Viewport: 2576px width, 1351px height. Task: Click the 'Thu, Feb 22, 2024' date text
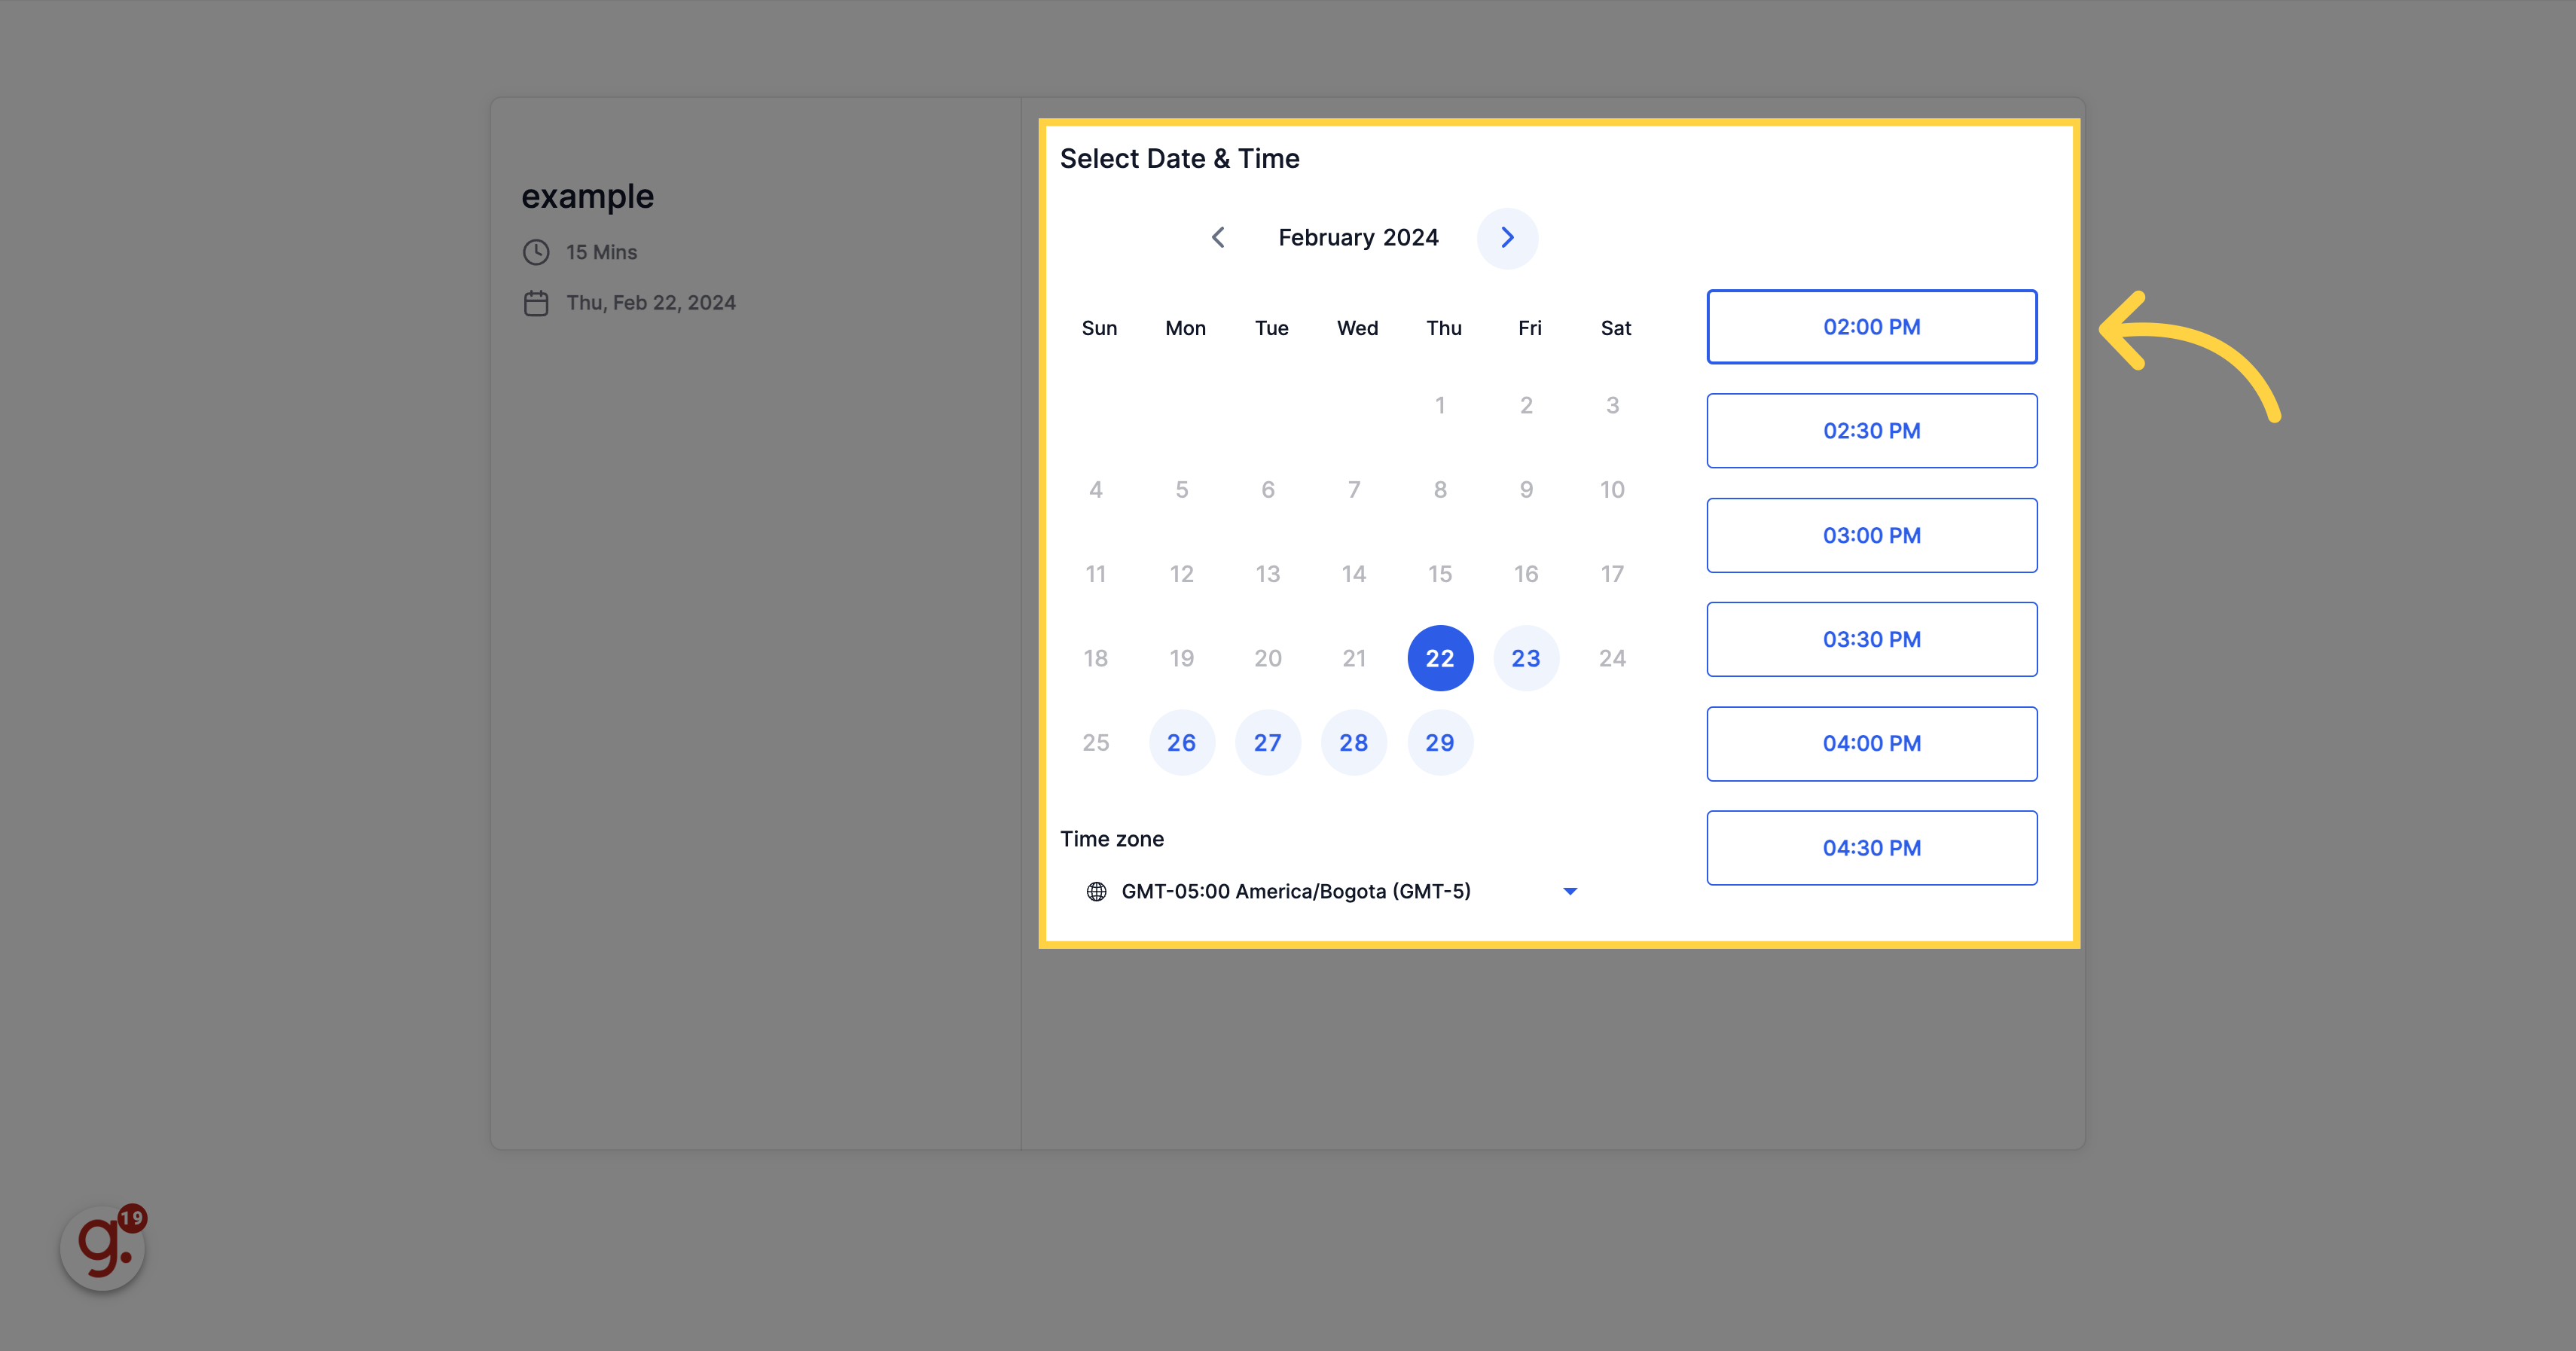[x=651, y=303]
